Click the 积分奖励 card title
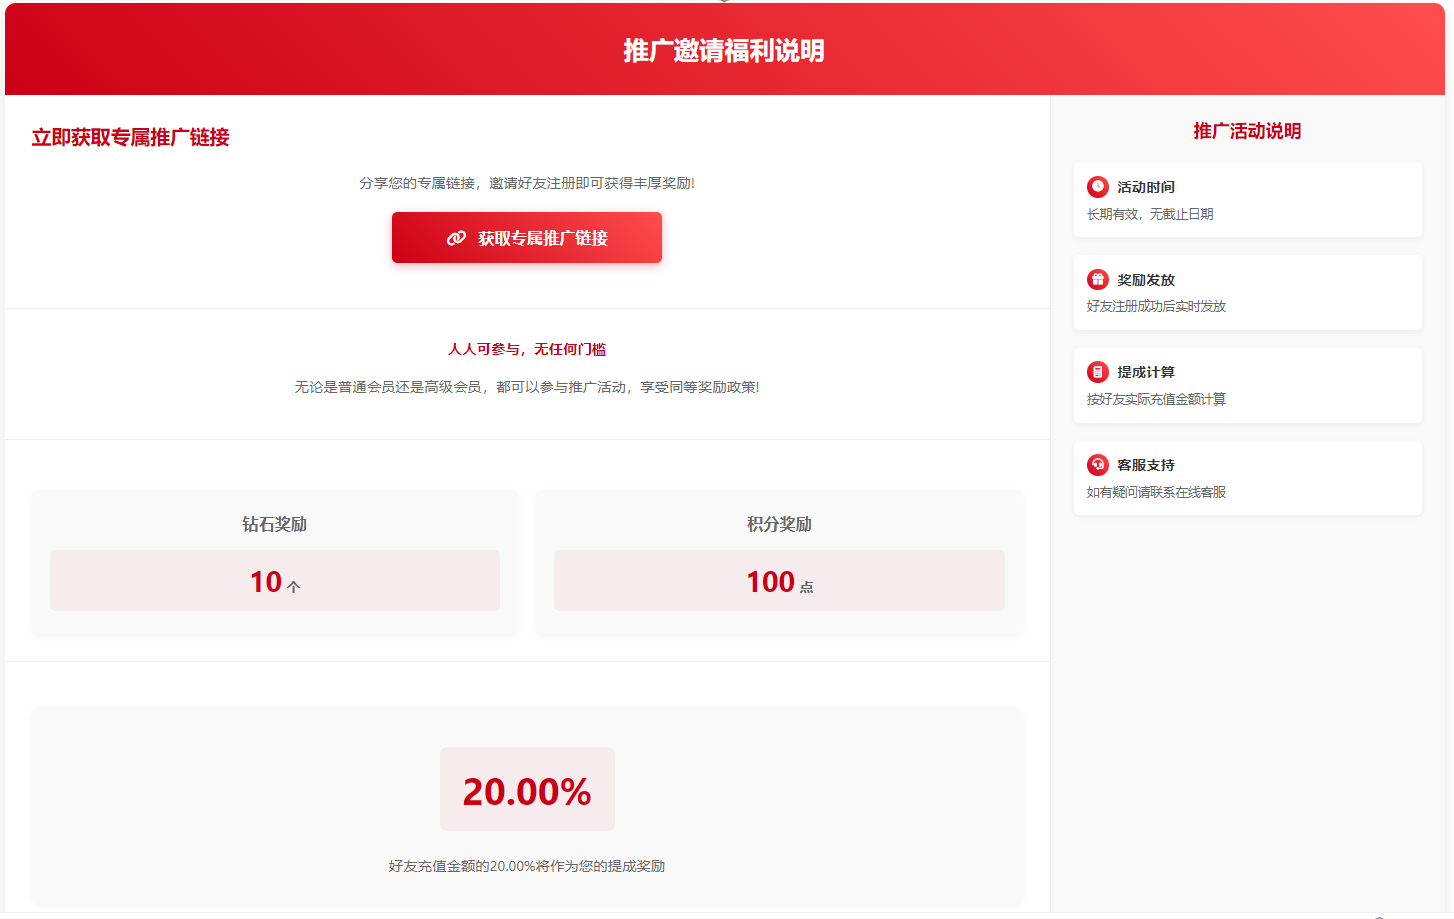The width and height of the screenshot is (1454, 919). pos(779,524)
